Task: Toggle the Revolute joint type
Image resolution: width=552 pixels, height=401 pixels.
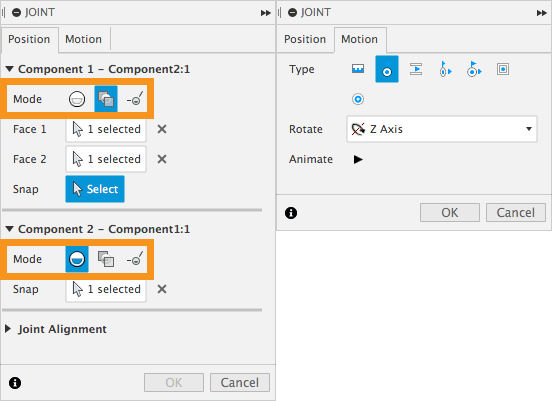Action: [x=387, y=69]
